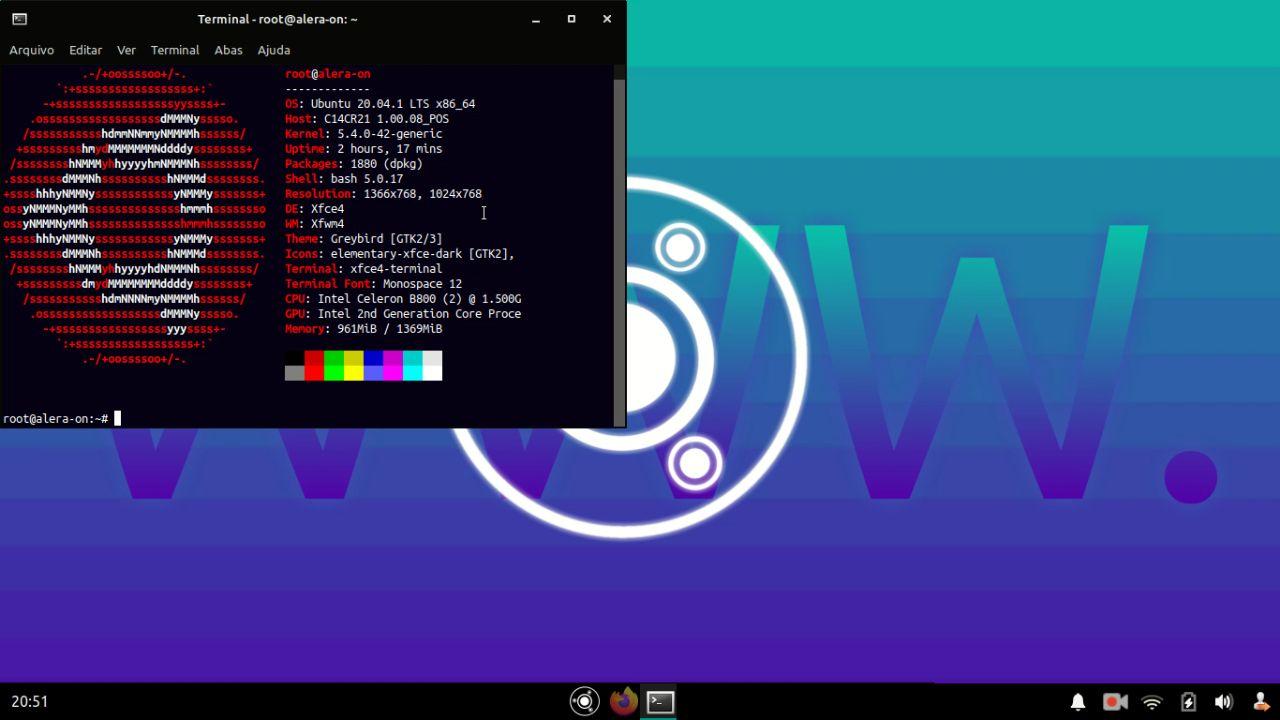This screenshot has width=1280, height=720.
Task: Open the Editar menu
Action: 85,50
